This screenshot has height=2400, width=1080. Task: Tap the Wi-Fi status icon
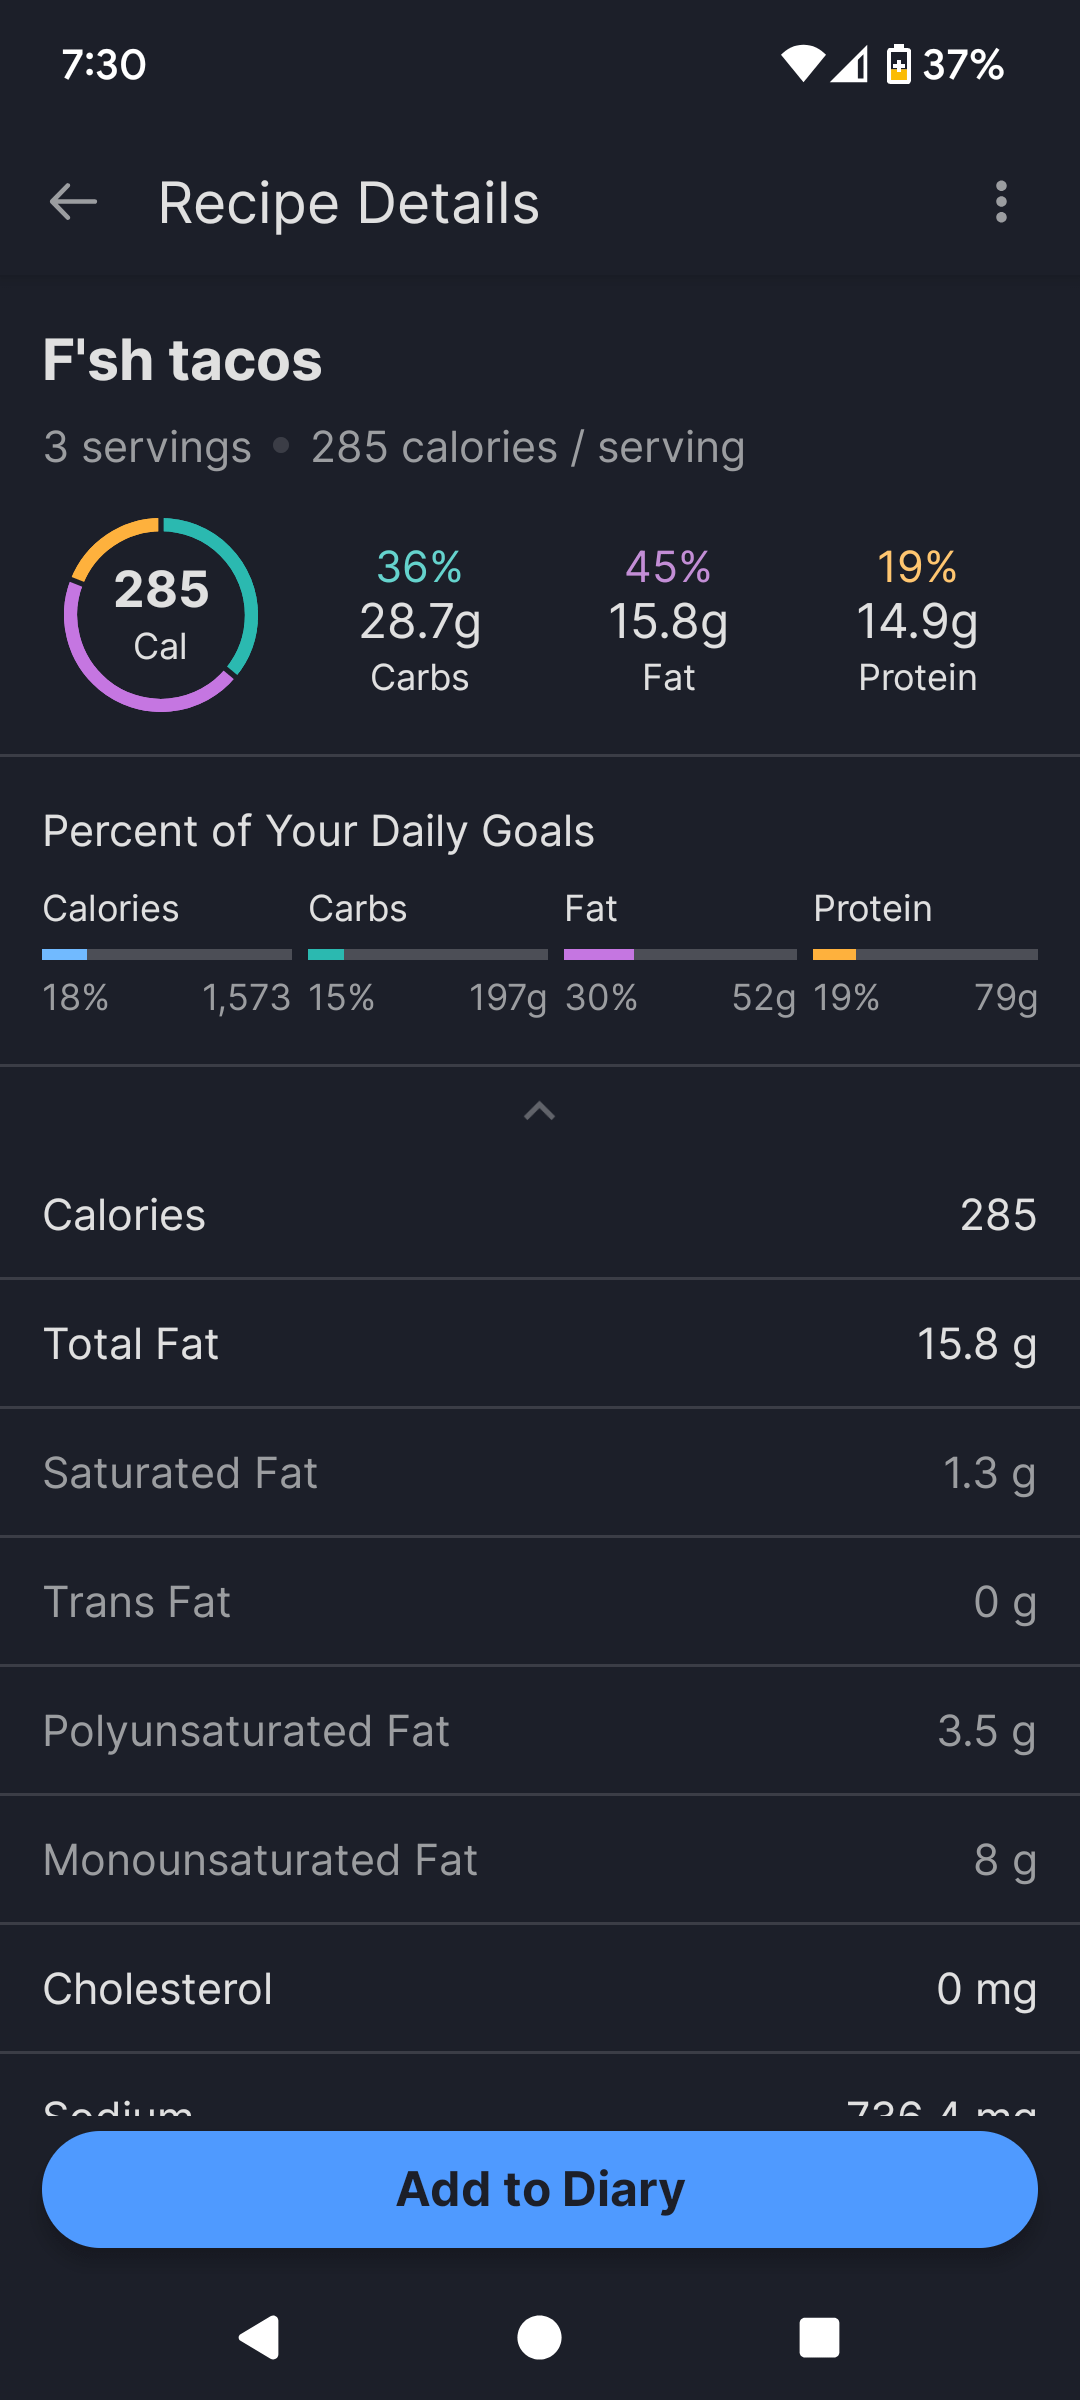[802, 65]
